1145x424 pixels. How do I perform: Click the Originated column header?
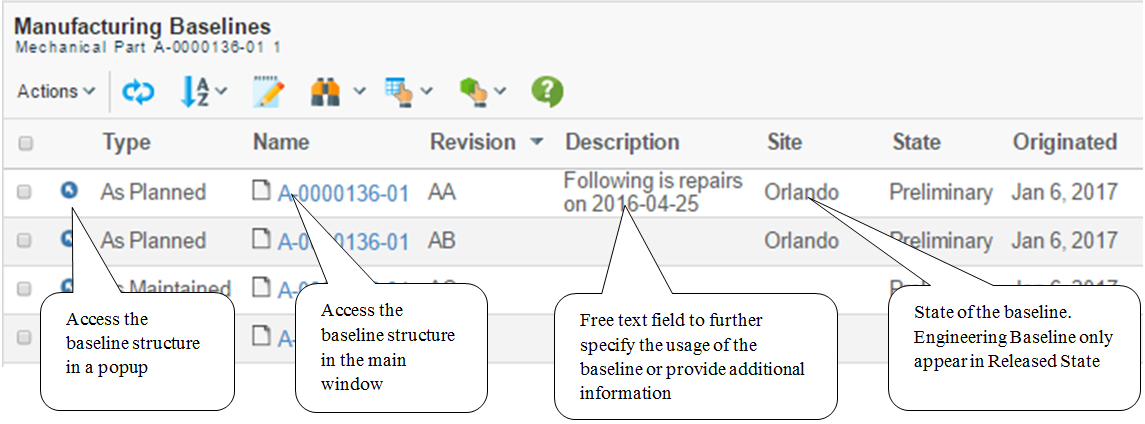click(1064, 143)
